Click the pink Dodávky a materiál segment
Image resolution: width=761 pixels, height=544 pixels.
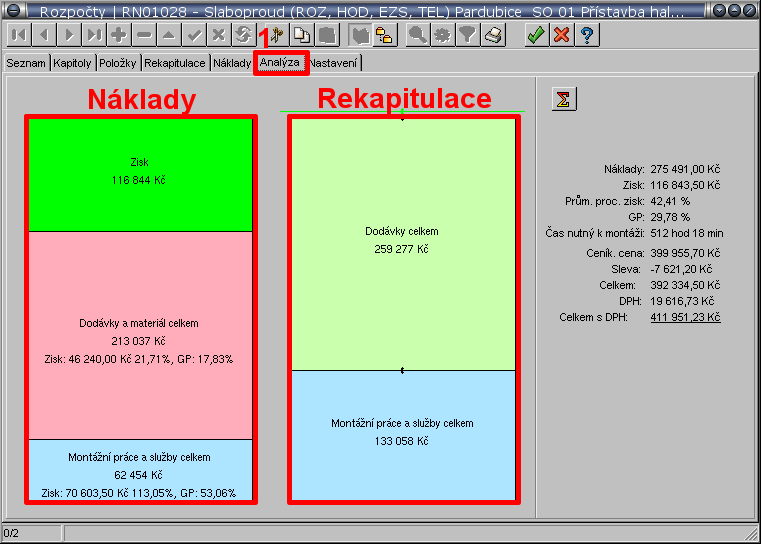(x=140, y=336)
